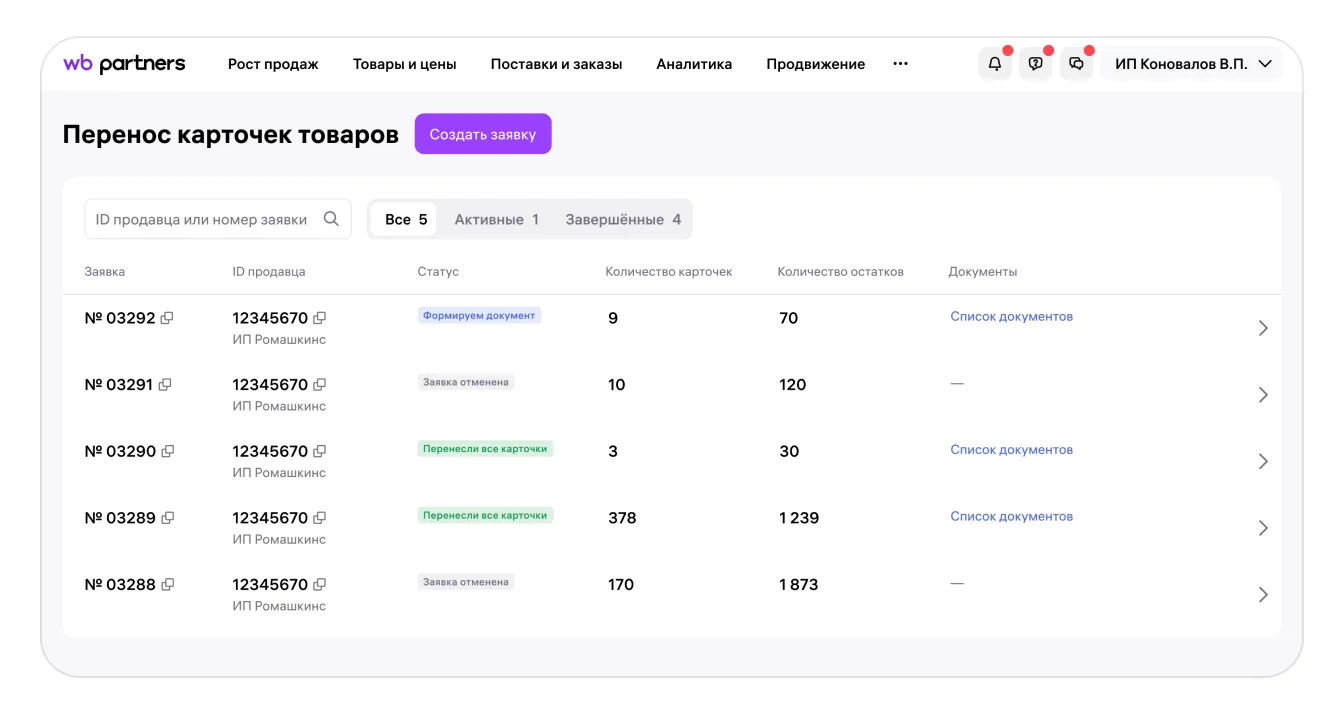1344x714 pixels.
Task: Click Заявка column header
Action: (105, 272)
